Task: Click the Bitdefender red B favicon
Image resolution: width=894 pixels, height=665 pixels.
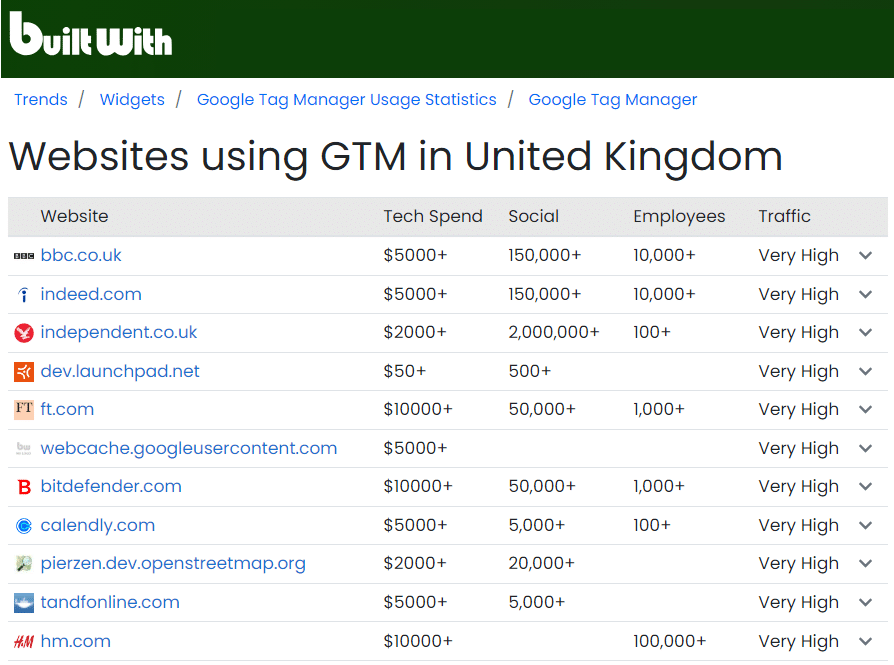Action: click(24, 487)
